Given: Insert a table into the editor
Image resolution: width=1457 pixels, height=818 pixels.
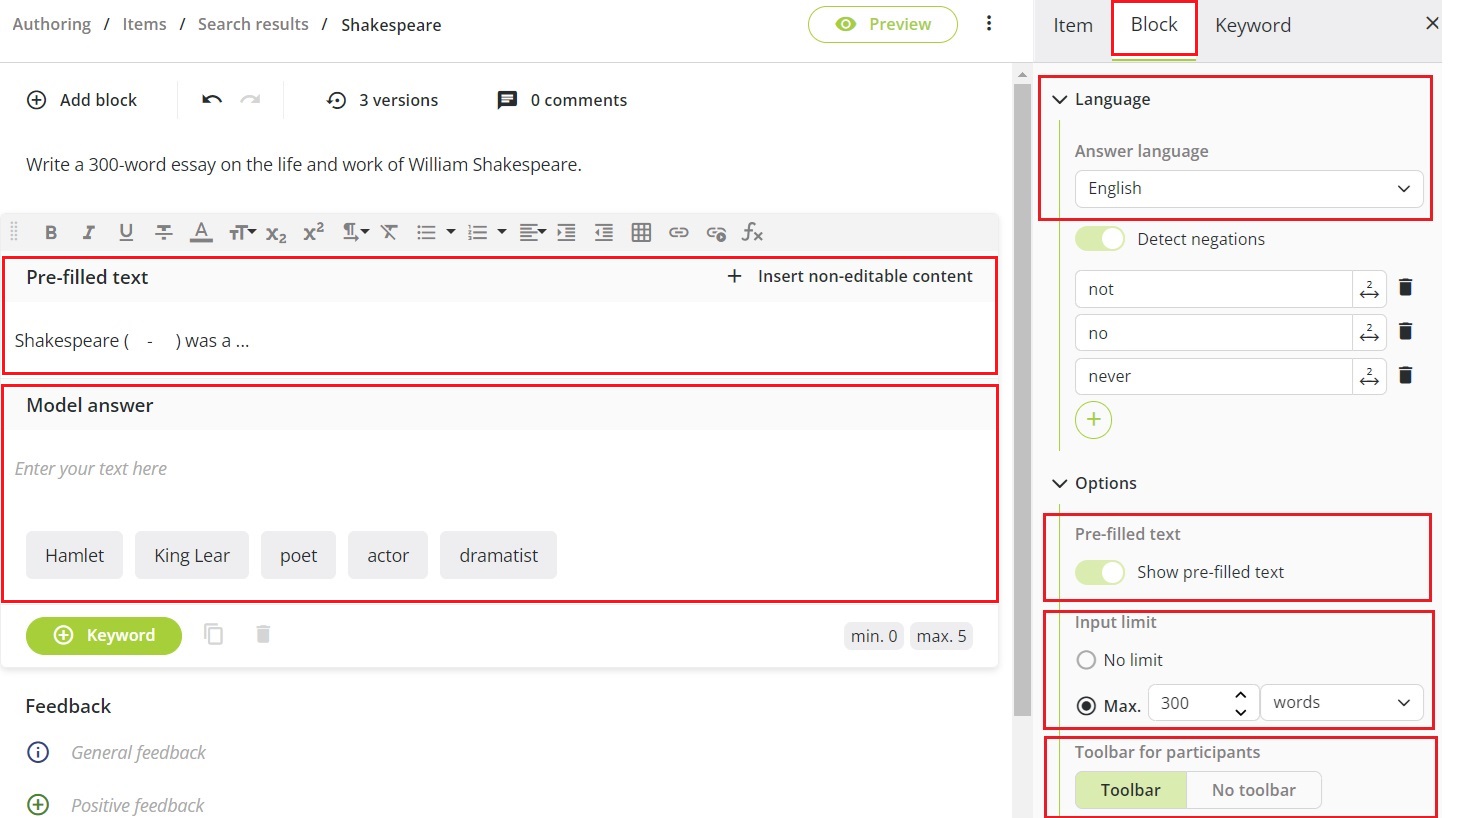Looking at the screenshot, I should coord(641,232).
